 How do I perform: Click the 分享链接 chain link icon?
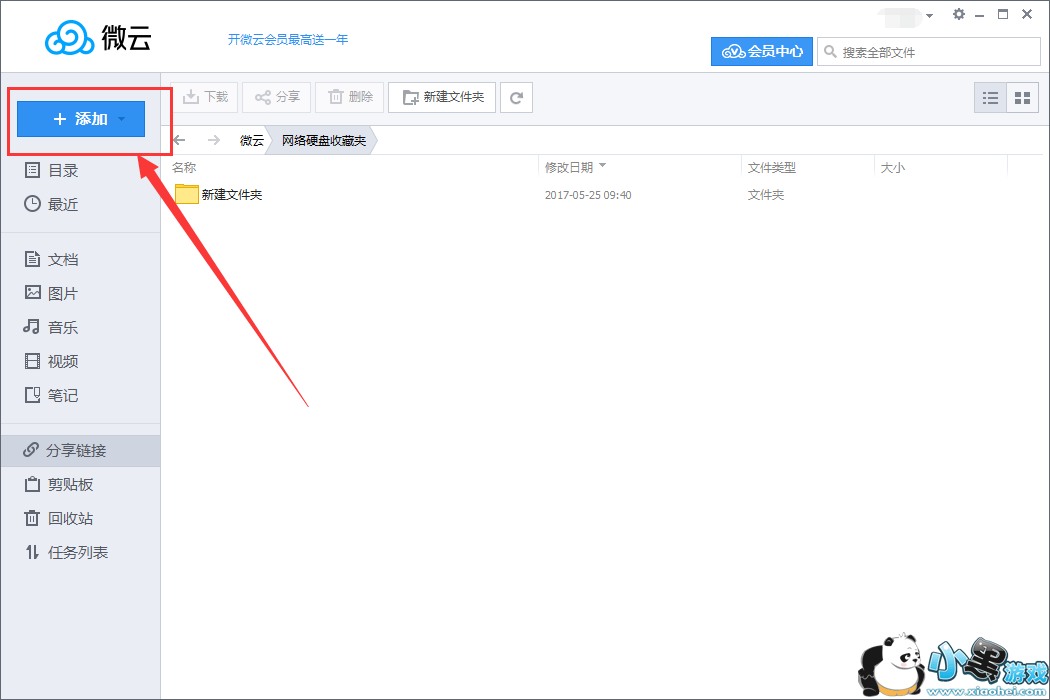click(31, 449)
